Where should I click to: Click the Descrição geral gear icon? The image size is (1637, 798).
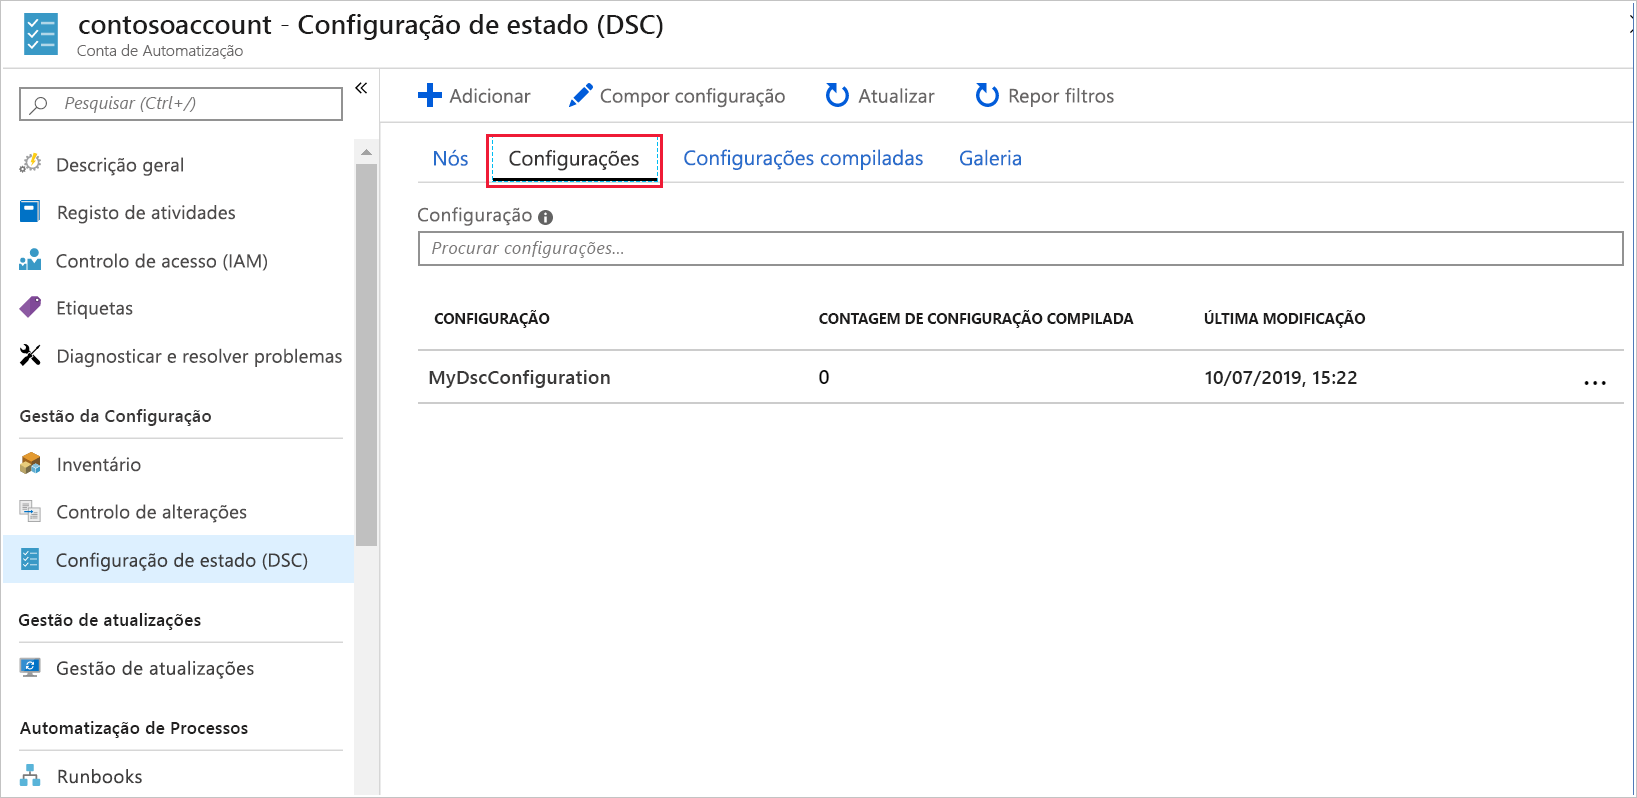pos(31,163)
